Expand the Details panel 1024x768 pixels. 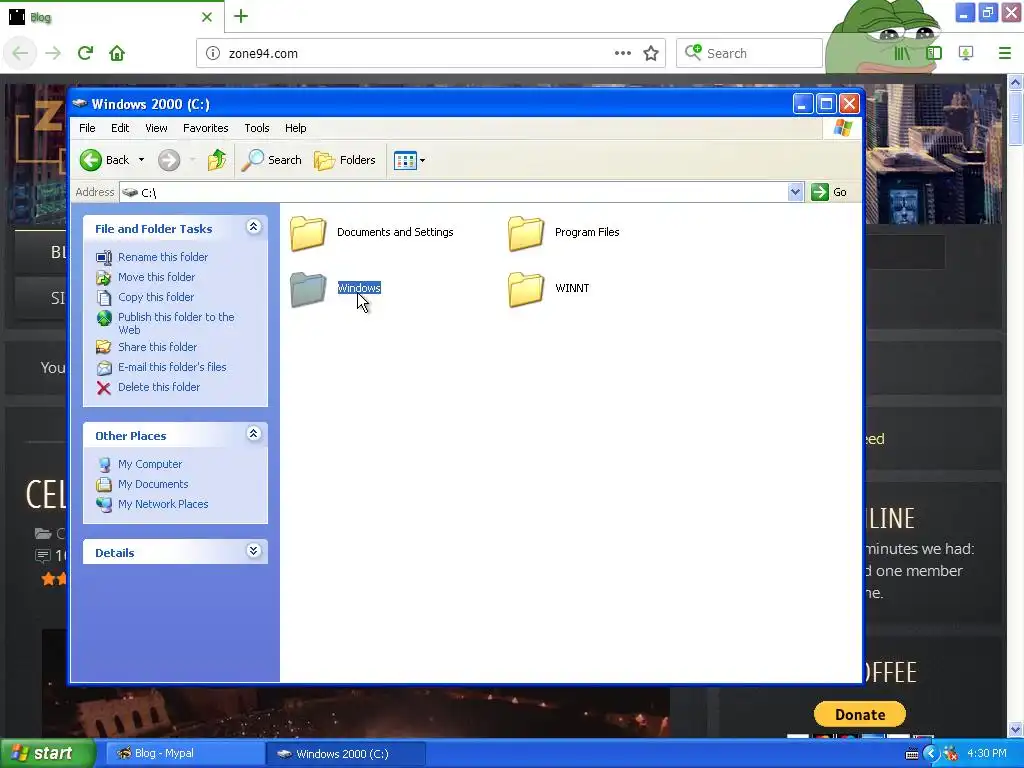pos(253,551)
